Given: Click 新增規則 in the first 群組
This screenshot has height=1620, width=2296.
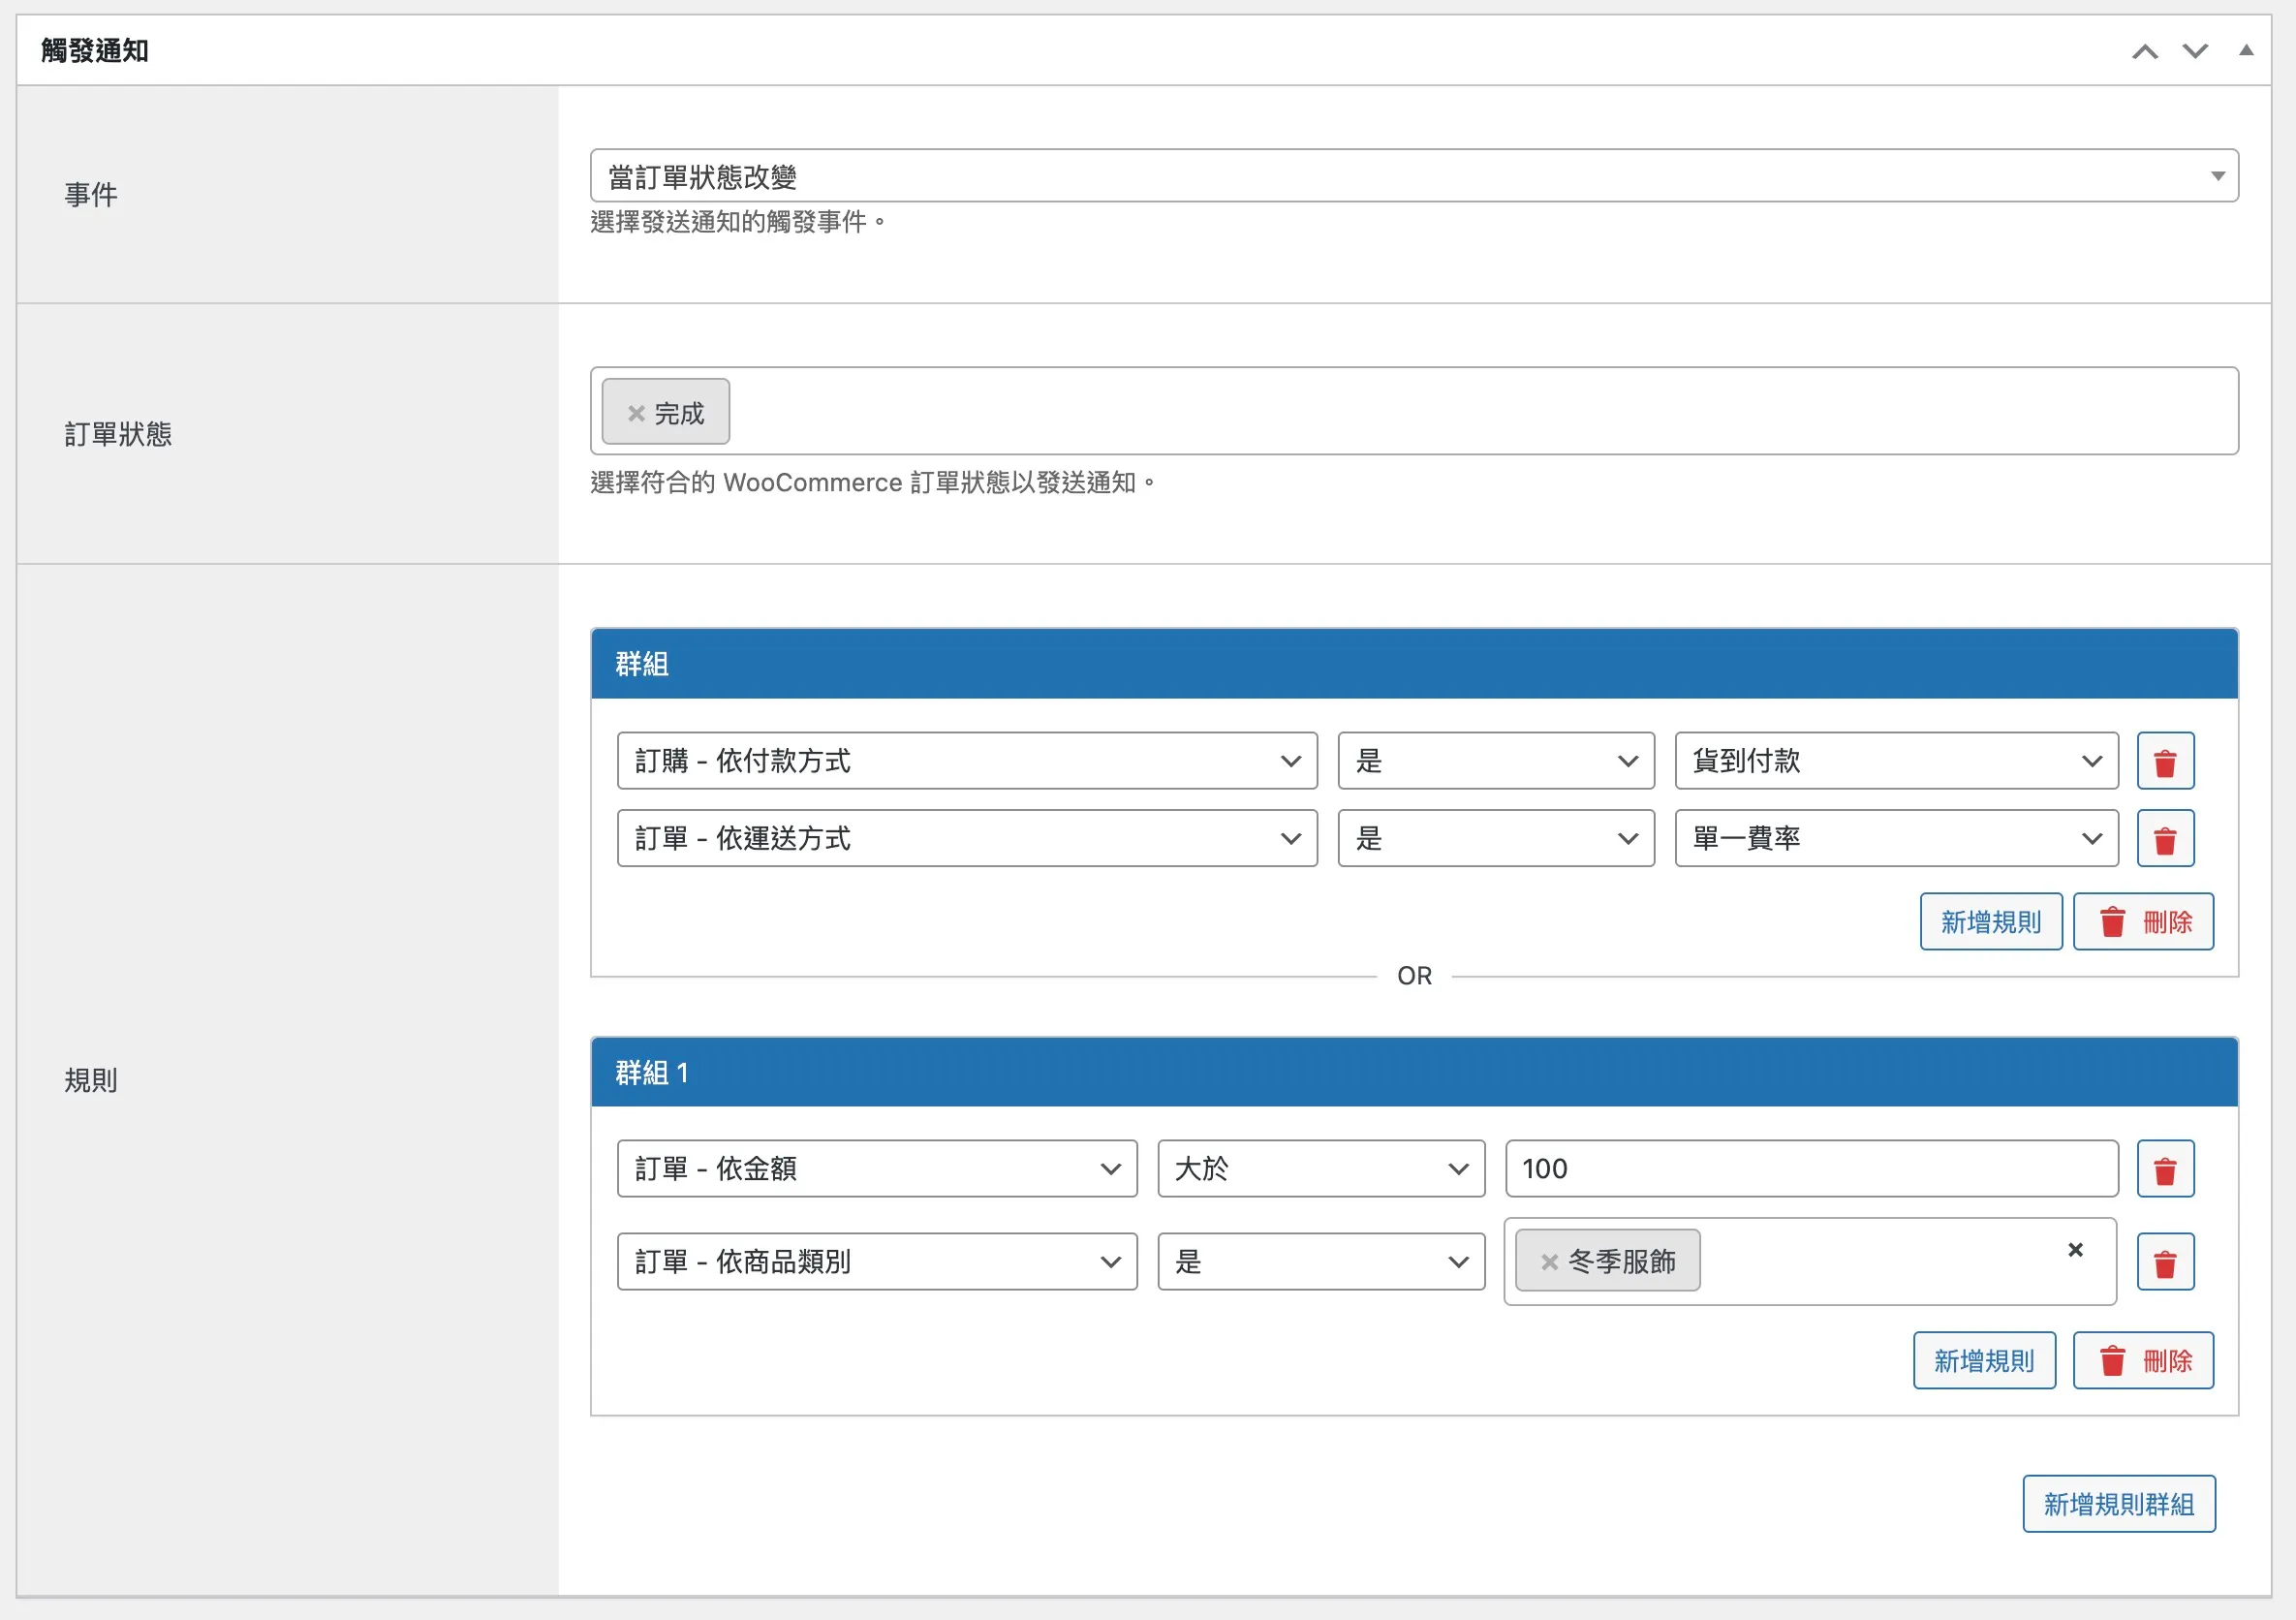Looking at the screenshot, I should (x=1990, y=921).
